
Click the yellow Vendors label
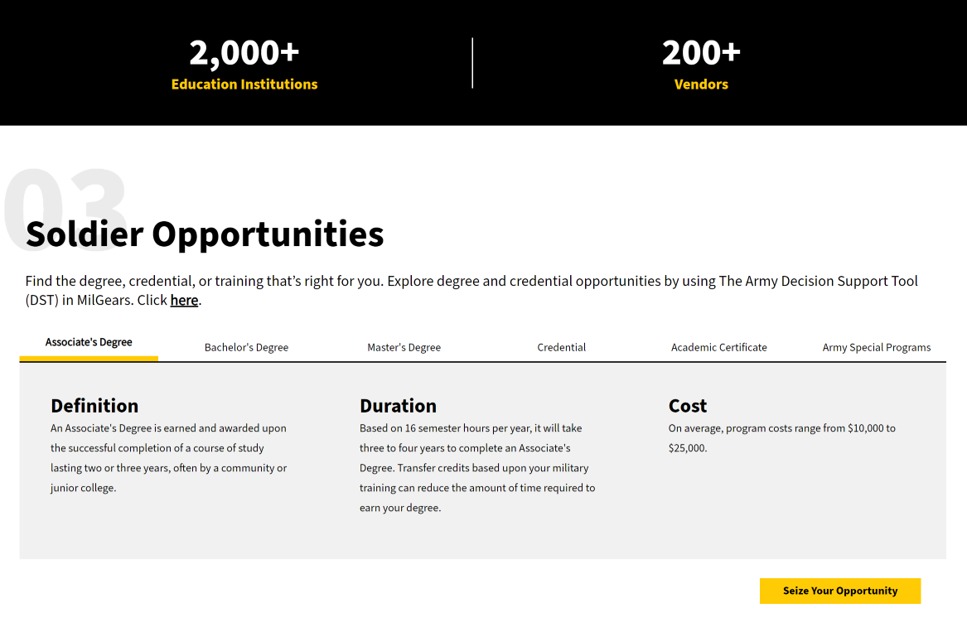701,84
